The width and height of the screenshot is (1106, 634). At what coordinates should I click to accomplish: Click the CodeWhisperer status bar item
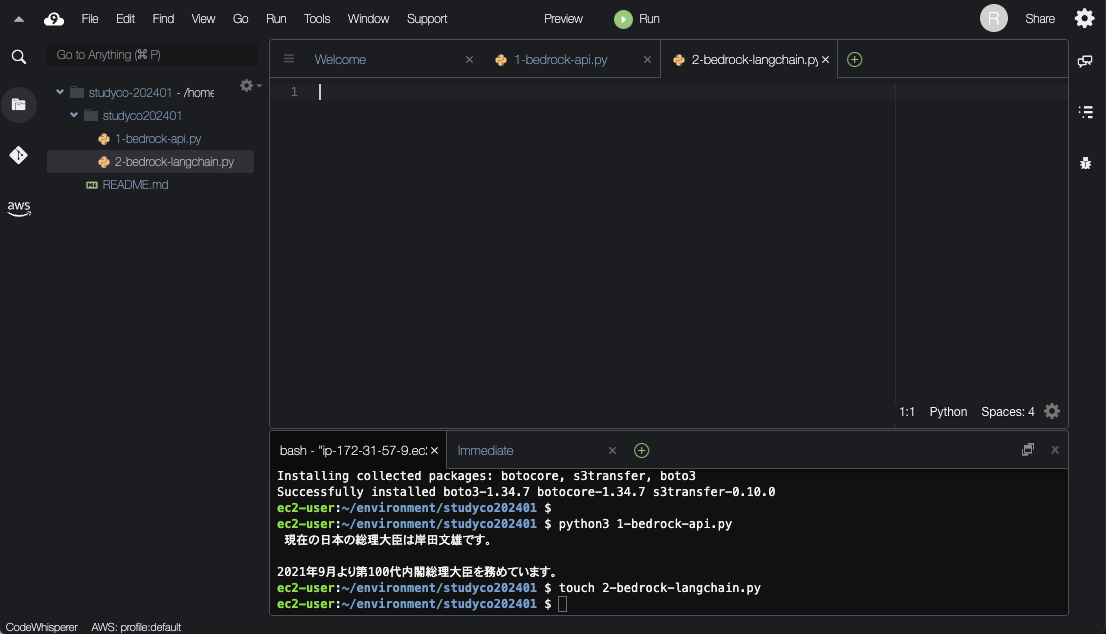click(x=40, y=627)
